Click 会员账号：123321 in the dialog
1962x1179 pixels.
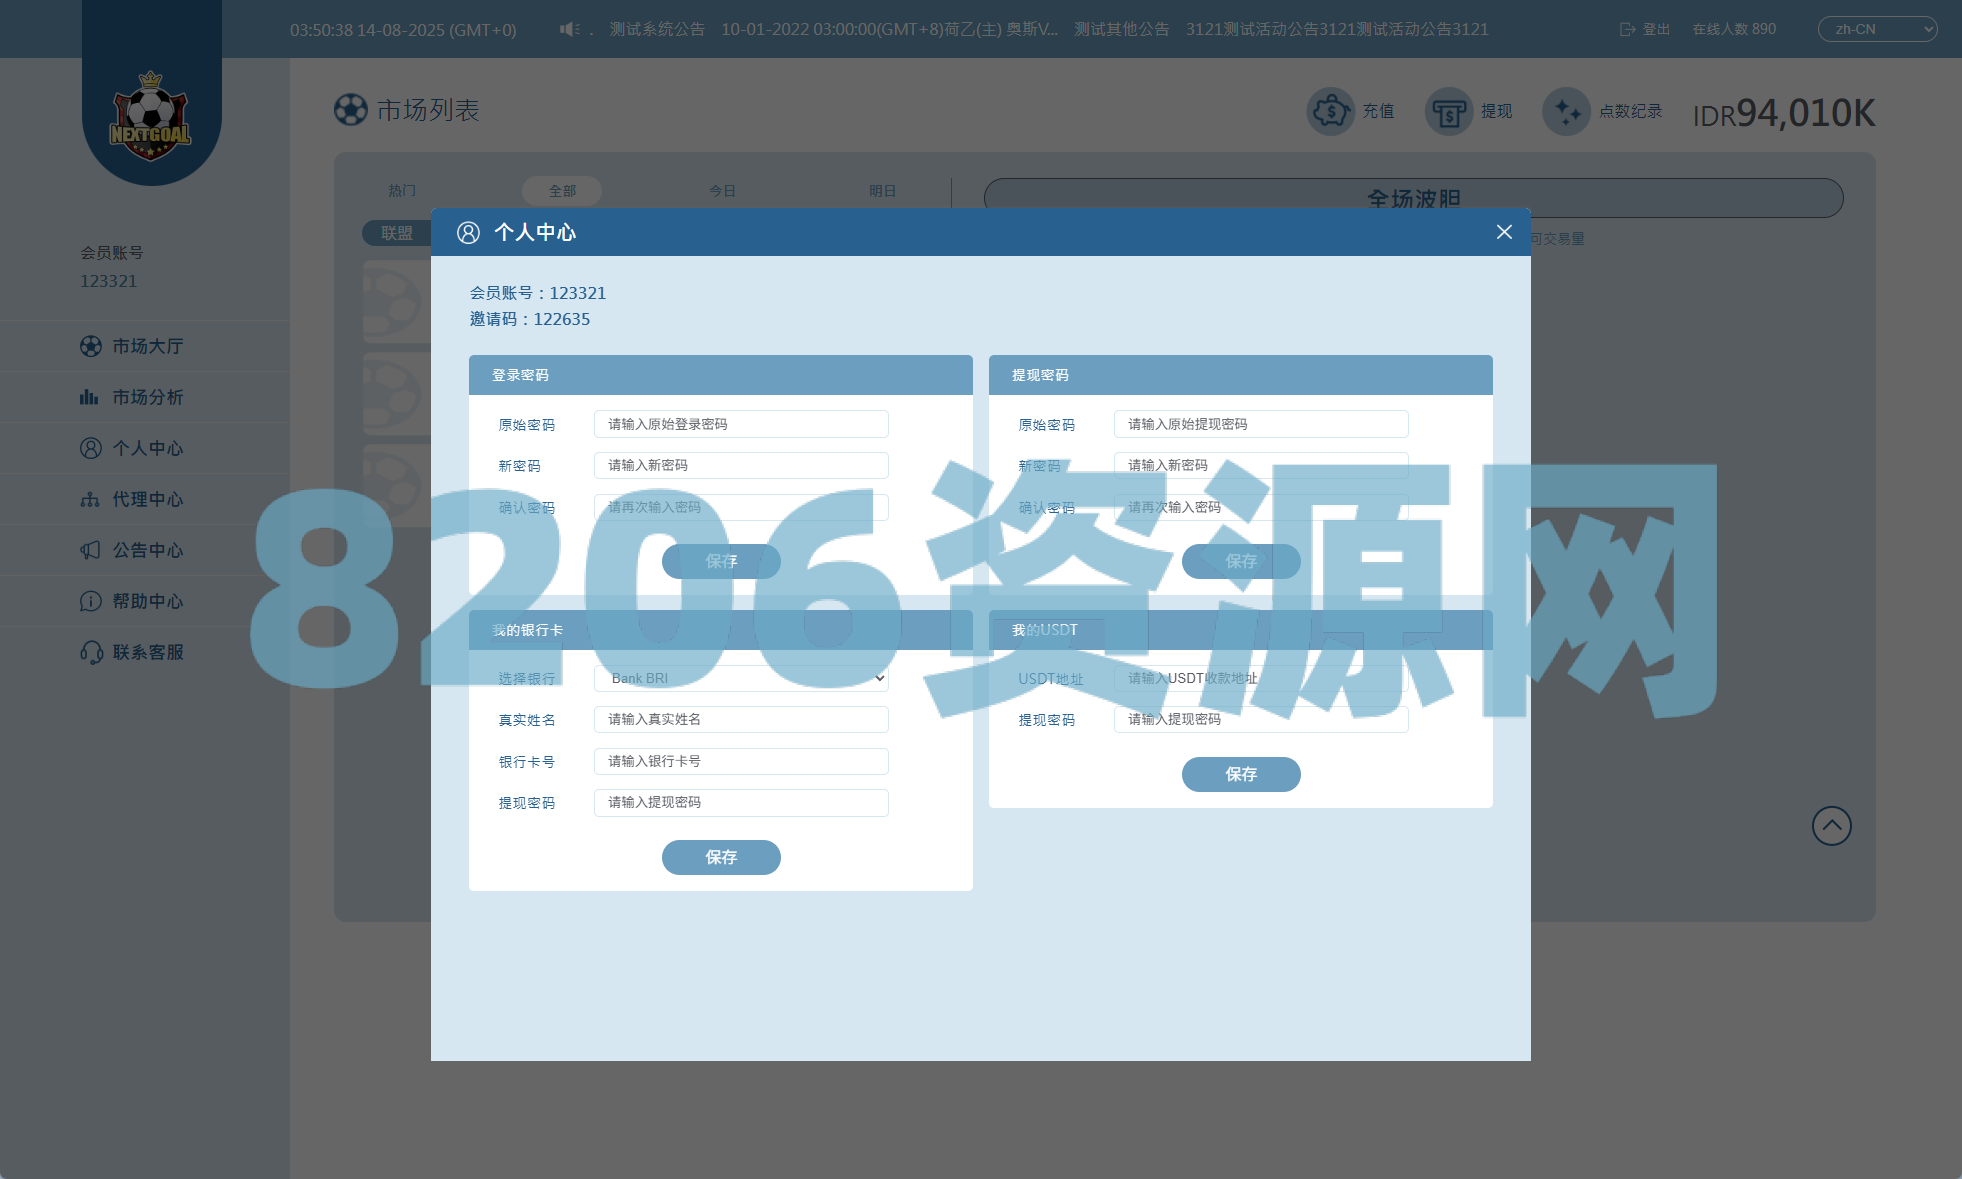coord(538,293)
